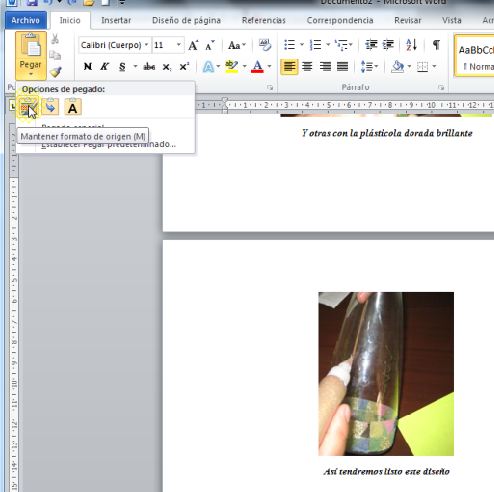The width and height of the screenshot is (494, 492).
Task: Click the Cut scissors icon
Action: (x=55, y=39)
